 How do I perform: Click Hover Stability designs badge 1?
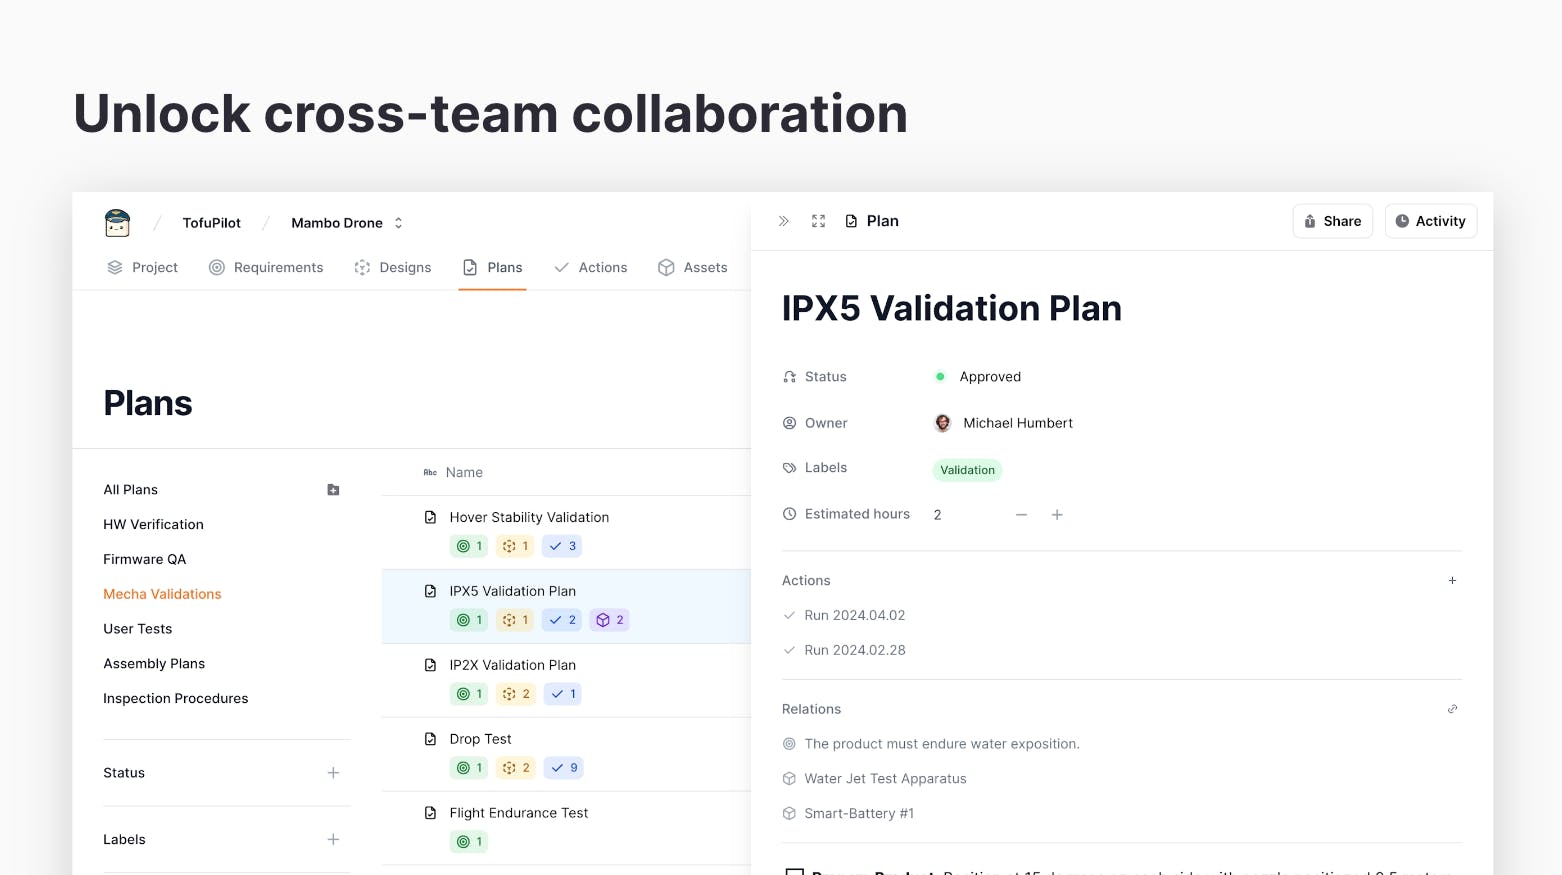[x=515, y=546]
